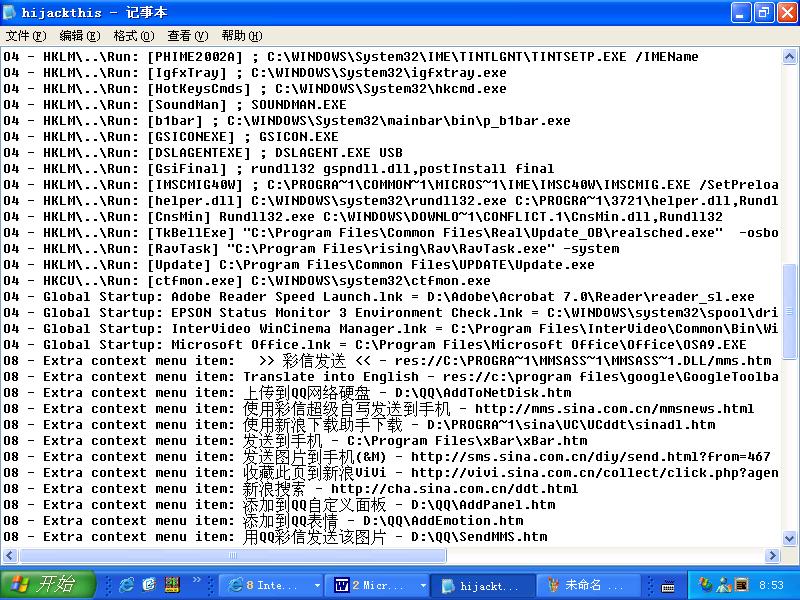Image resolution: width=800 pixels, height=600 pixels.
Task: Expand the Microsoft Word group dropdown arrow
Action: coord(423,585)
